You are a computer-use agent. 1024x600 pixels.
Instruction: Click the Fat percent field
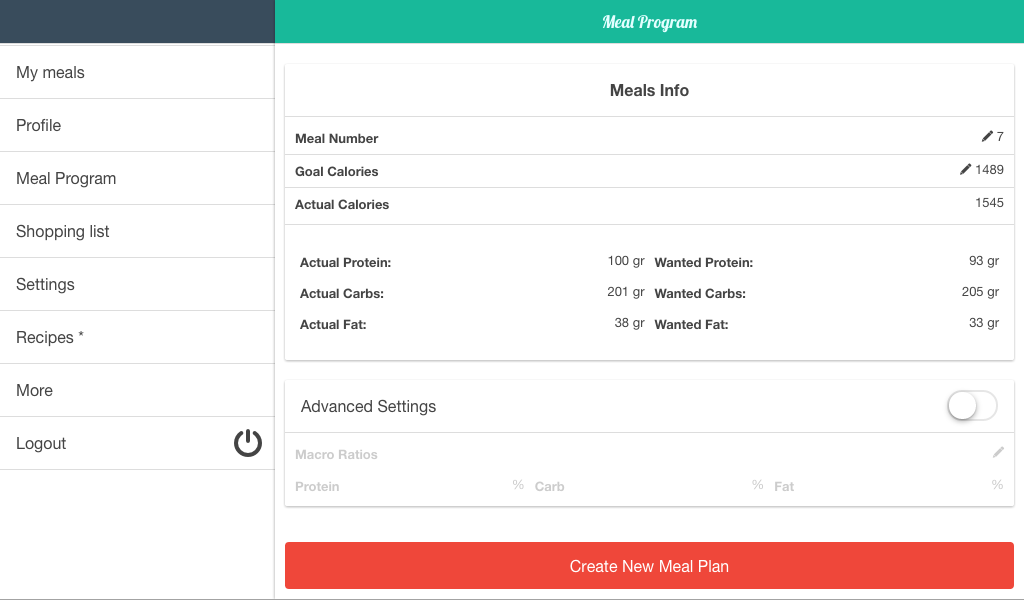point(888,486)
